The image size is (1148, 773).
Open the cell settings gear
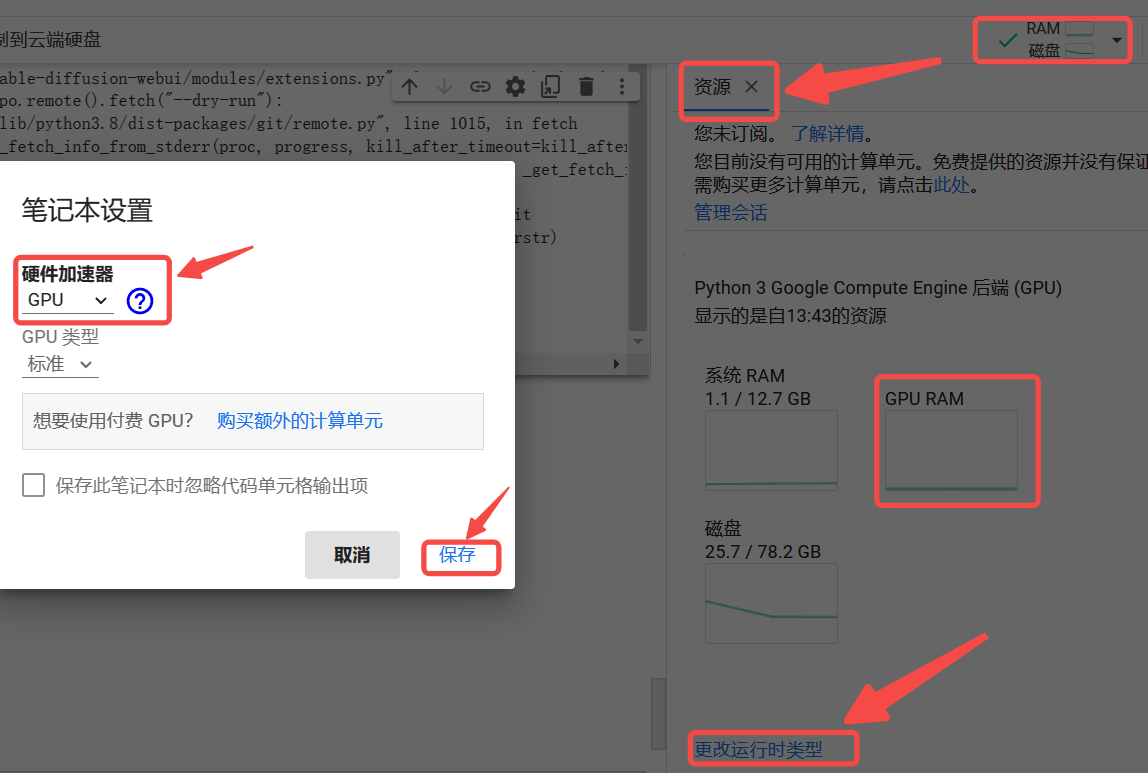pos(514,86)
